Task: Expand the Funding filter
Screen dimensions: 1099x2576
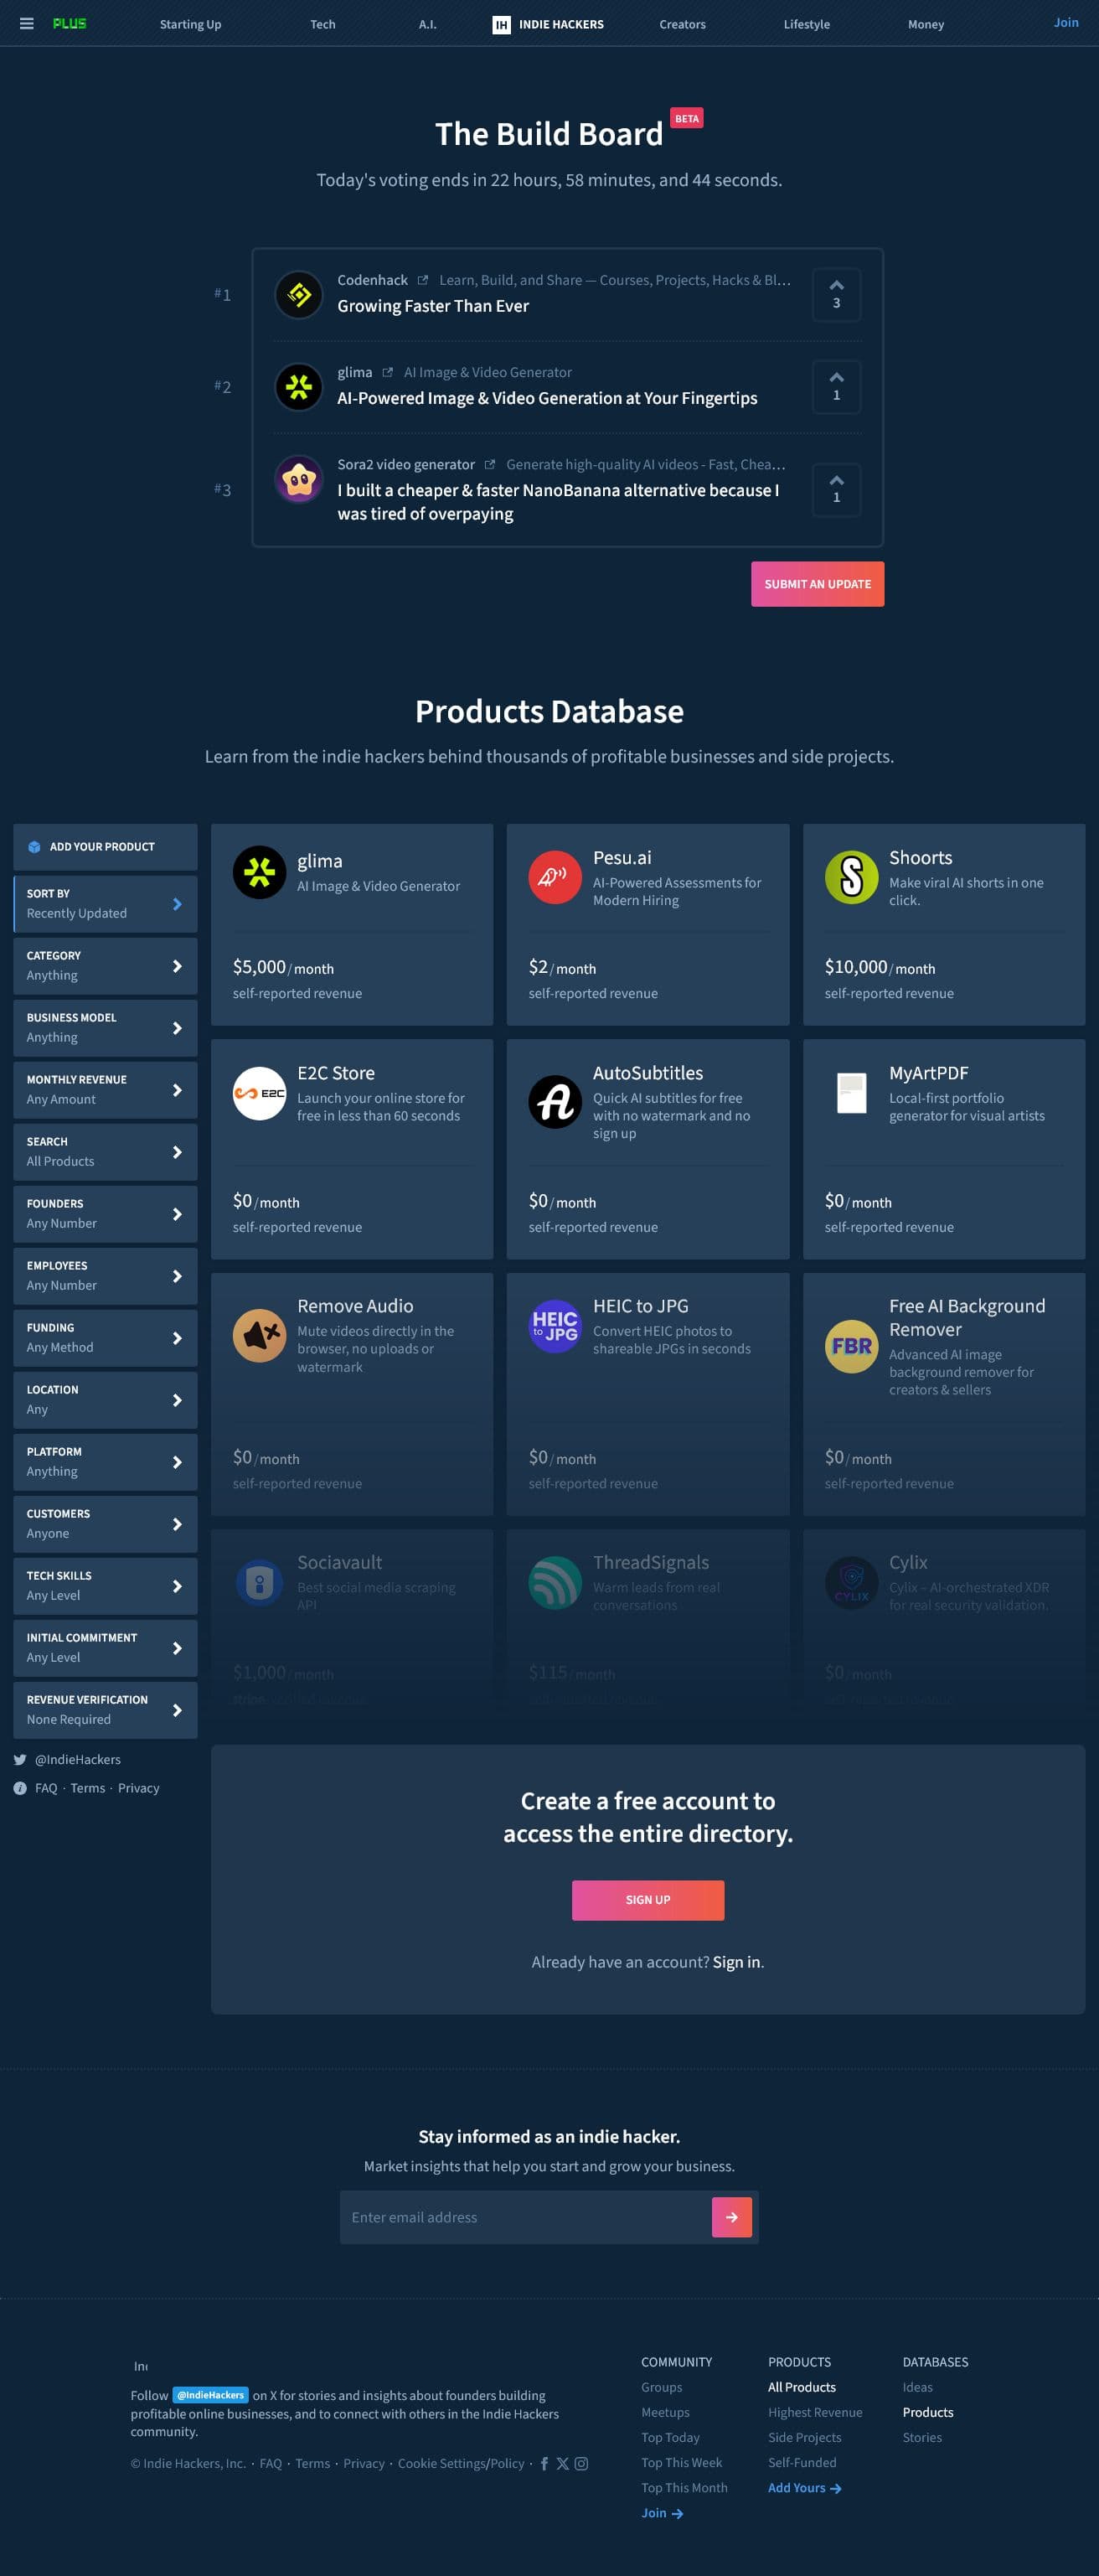Action: [105, 1338]
